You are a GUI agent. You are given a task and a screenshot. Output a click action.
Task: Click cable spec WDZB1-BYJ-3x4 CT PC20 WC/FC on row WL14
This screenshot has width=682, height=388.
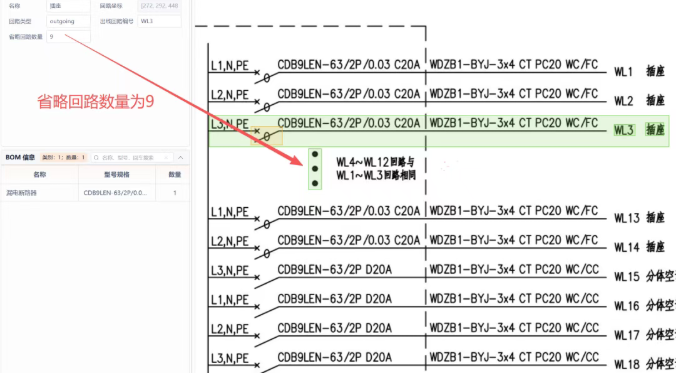click(x=514, y=240)
